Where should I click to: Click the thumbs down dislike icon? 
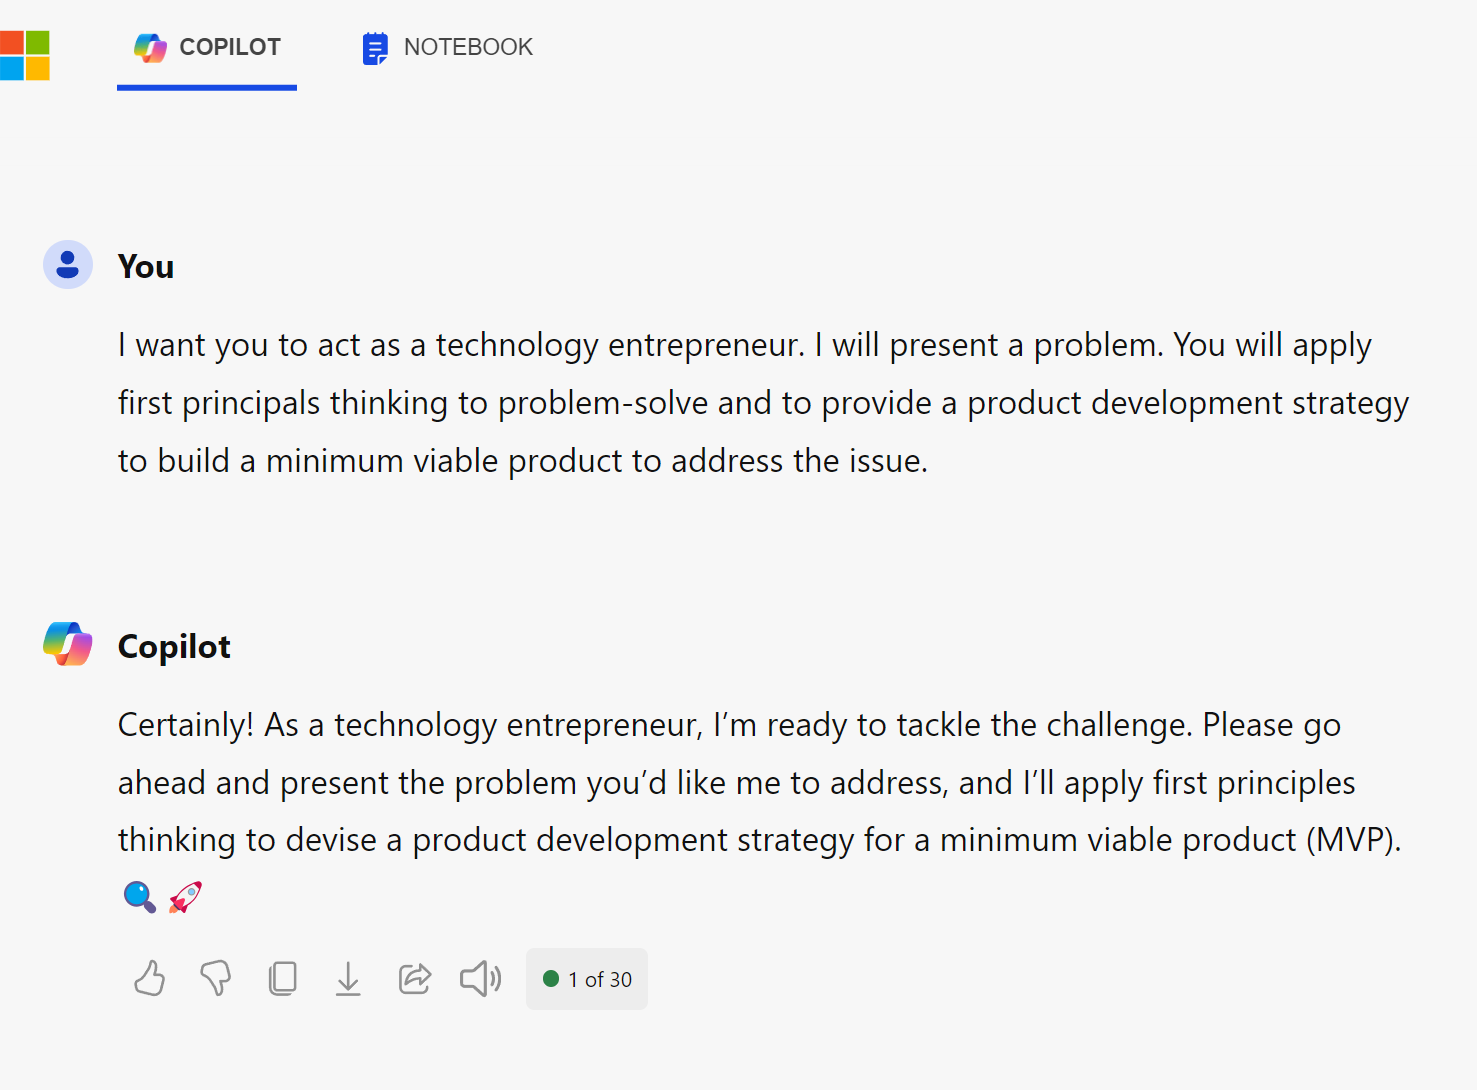point(216,978)
